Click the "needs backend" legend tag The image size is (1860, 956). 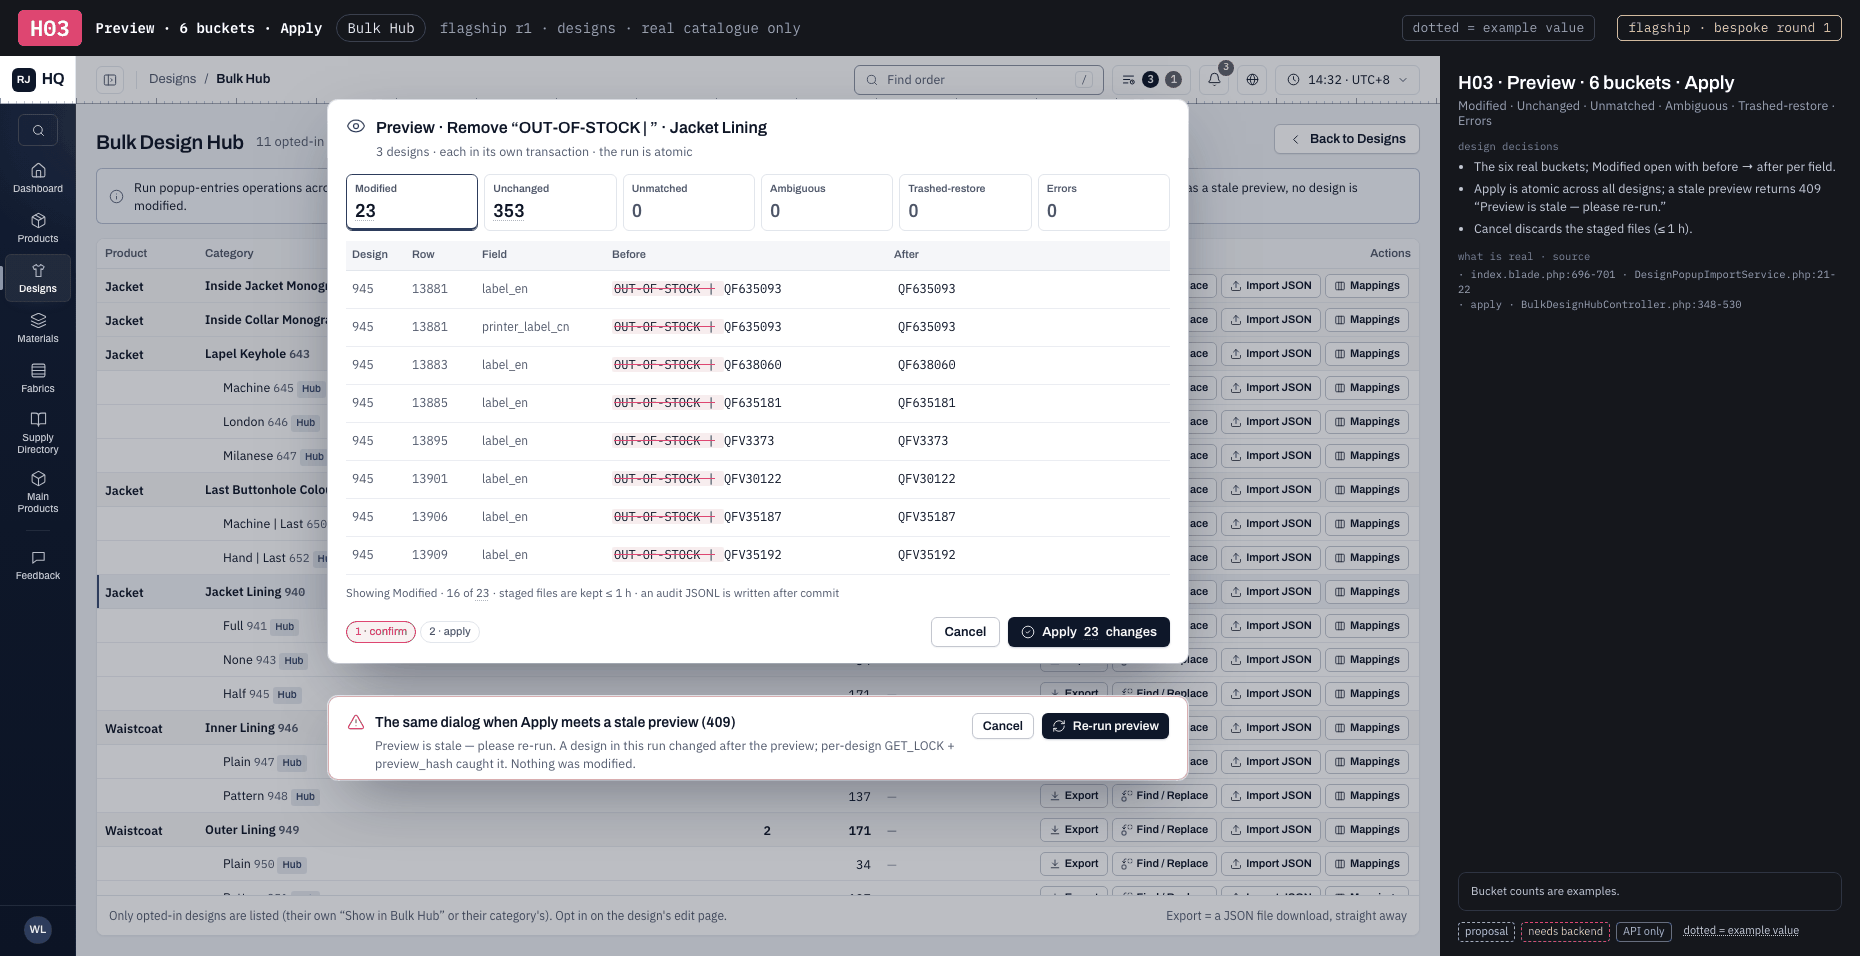click(1566, 931)
